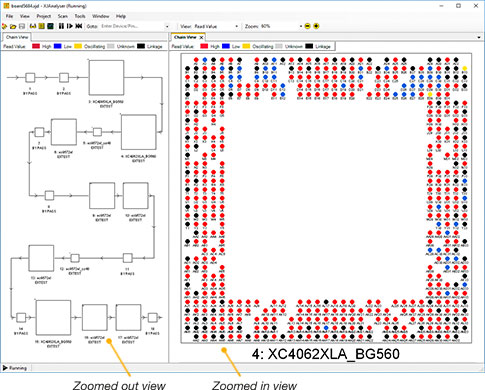485x390 pixels.
Task: Click red High swatch in right legend
Action: [204, 46]
